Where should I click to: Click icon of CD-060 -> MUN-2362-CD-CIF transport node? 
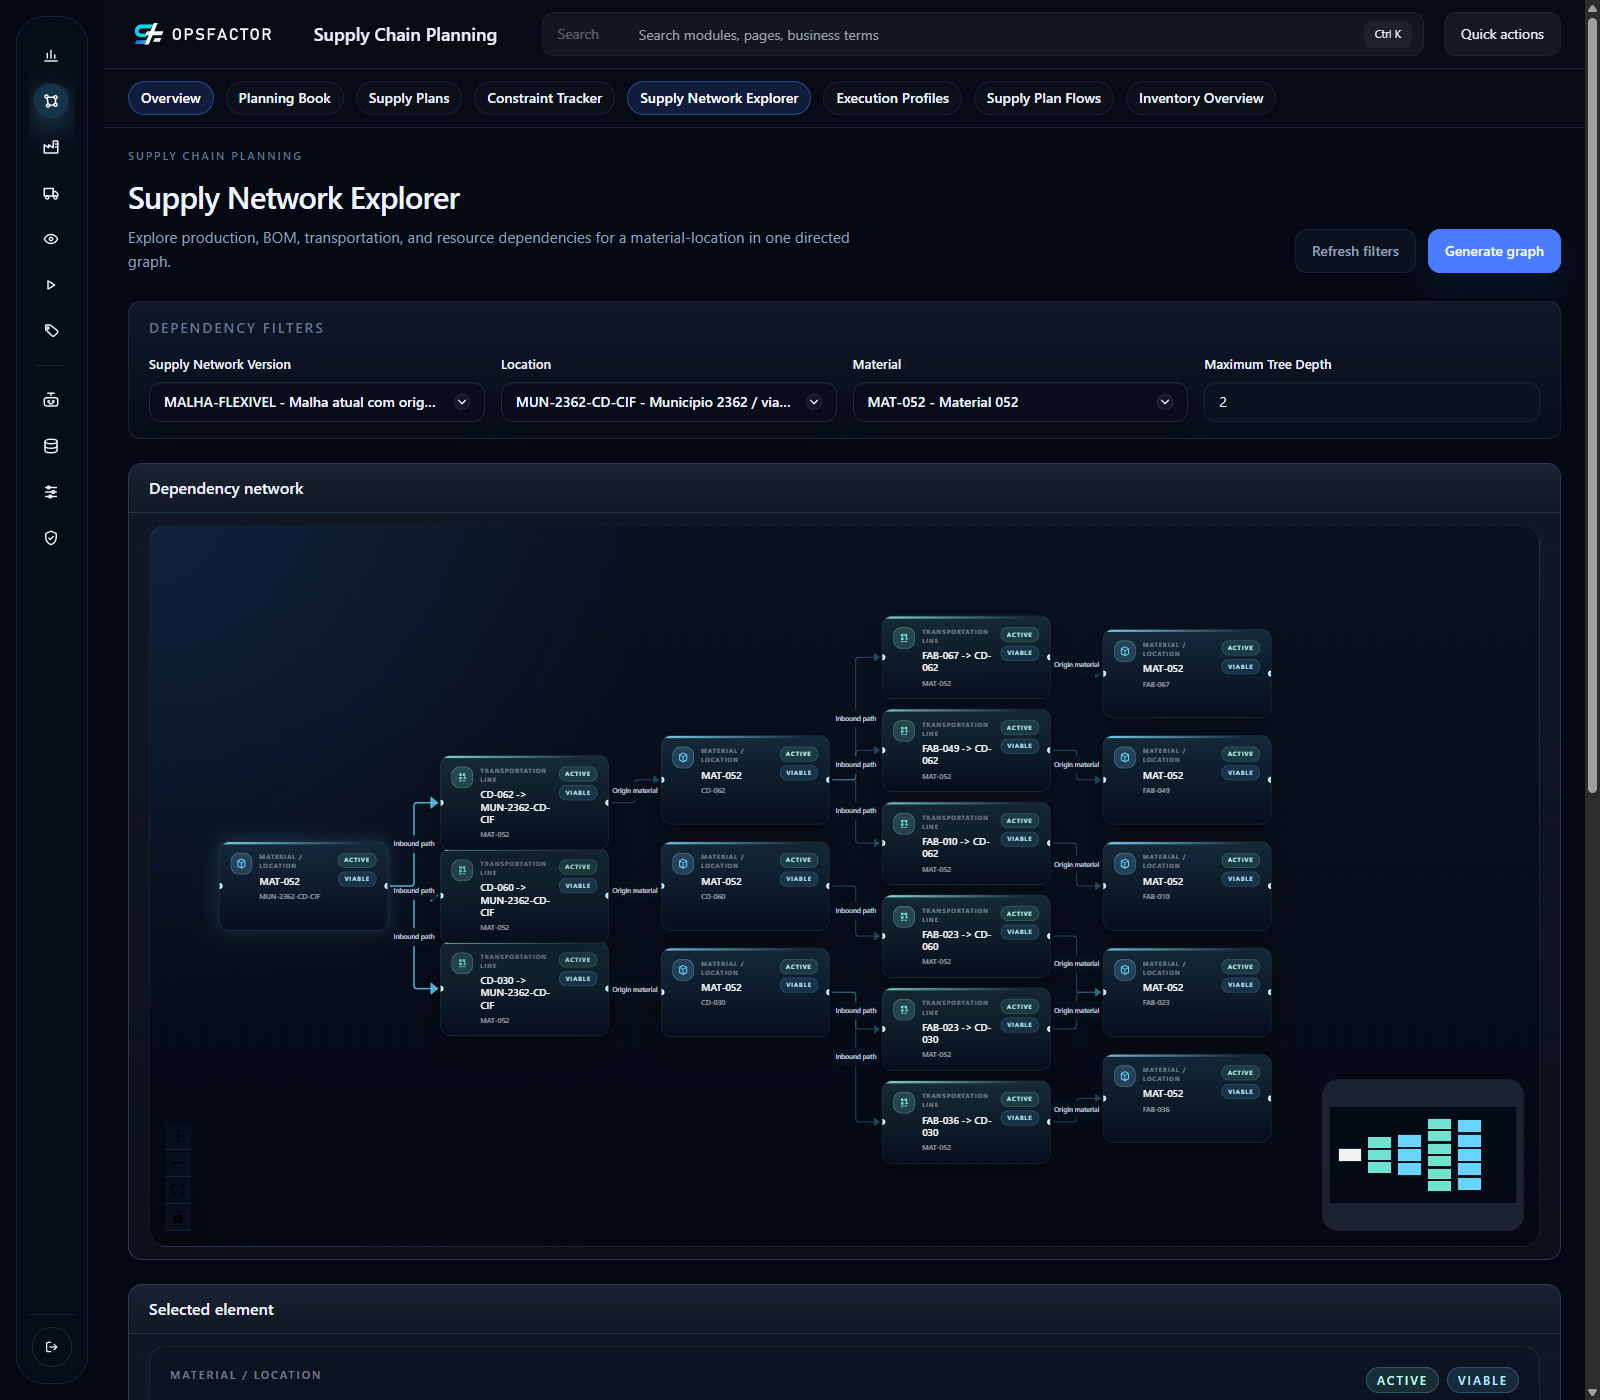[462, 870]
